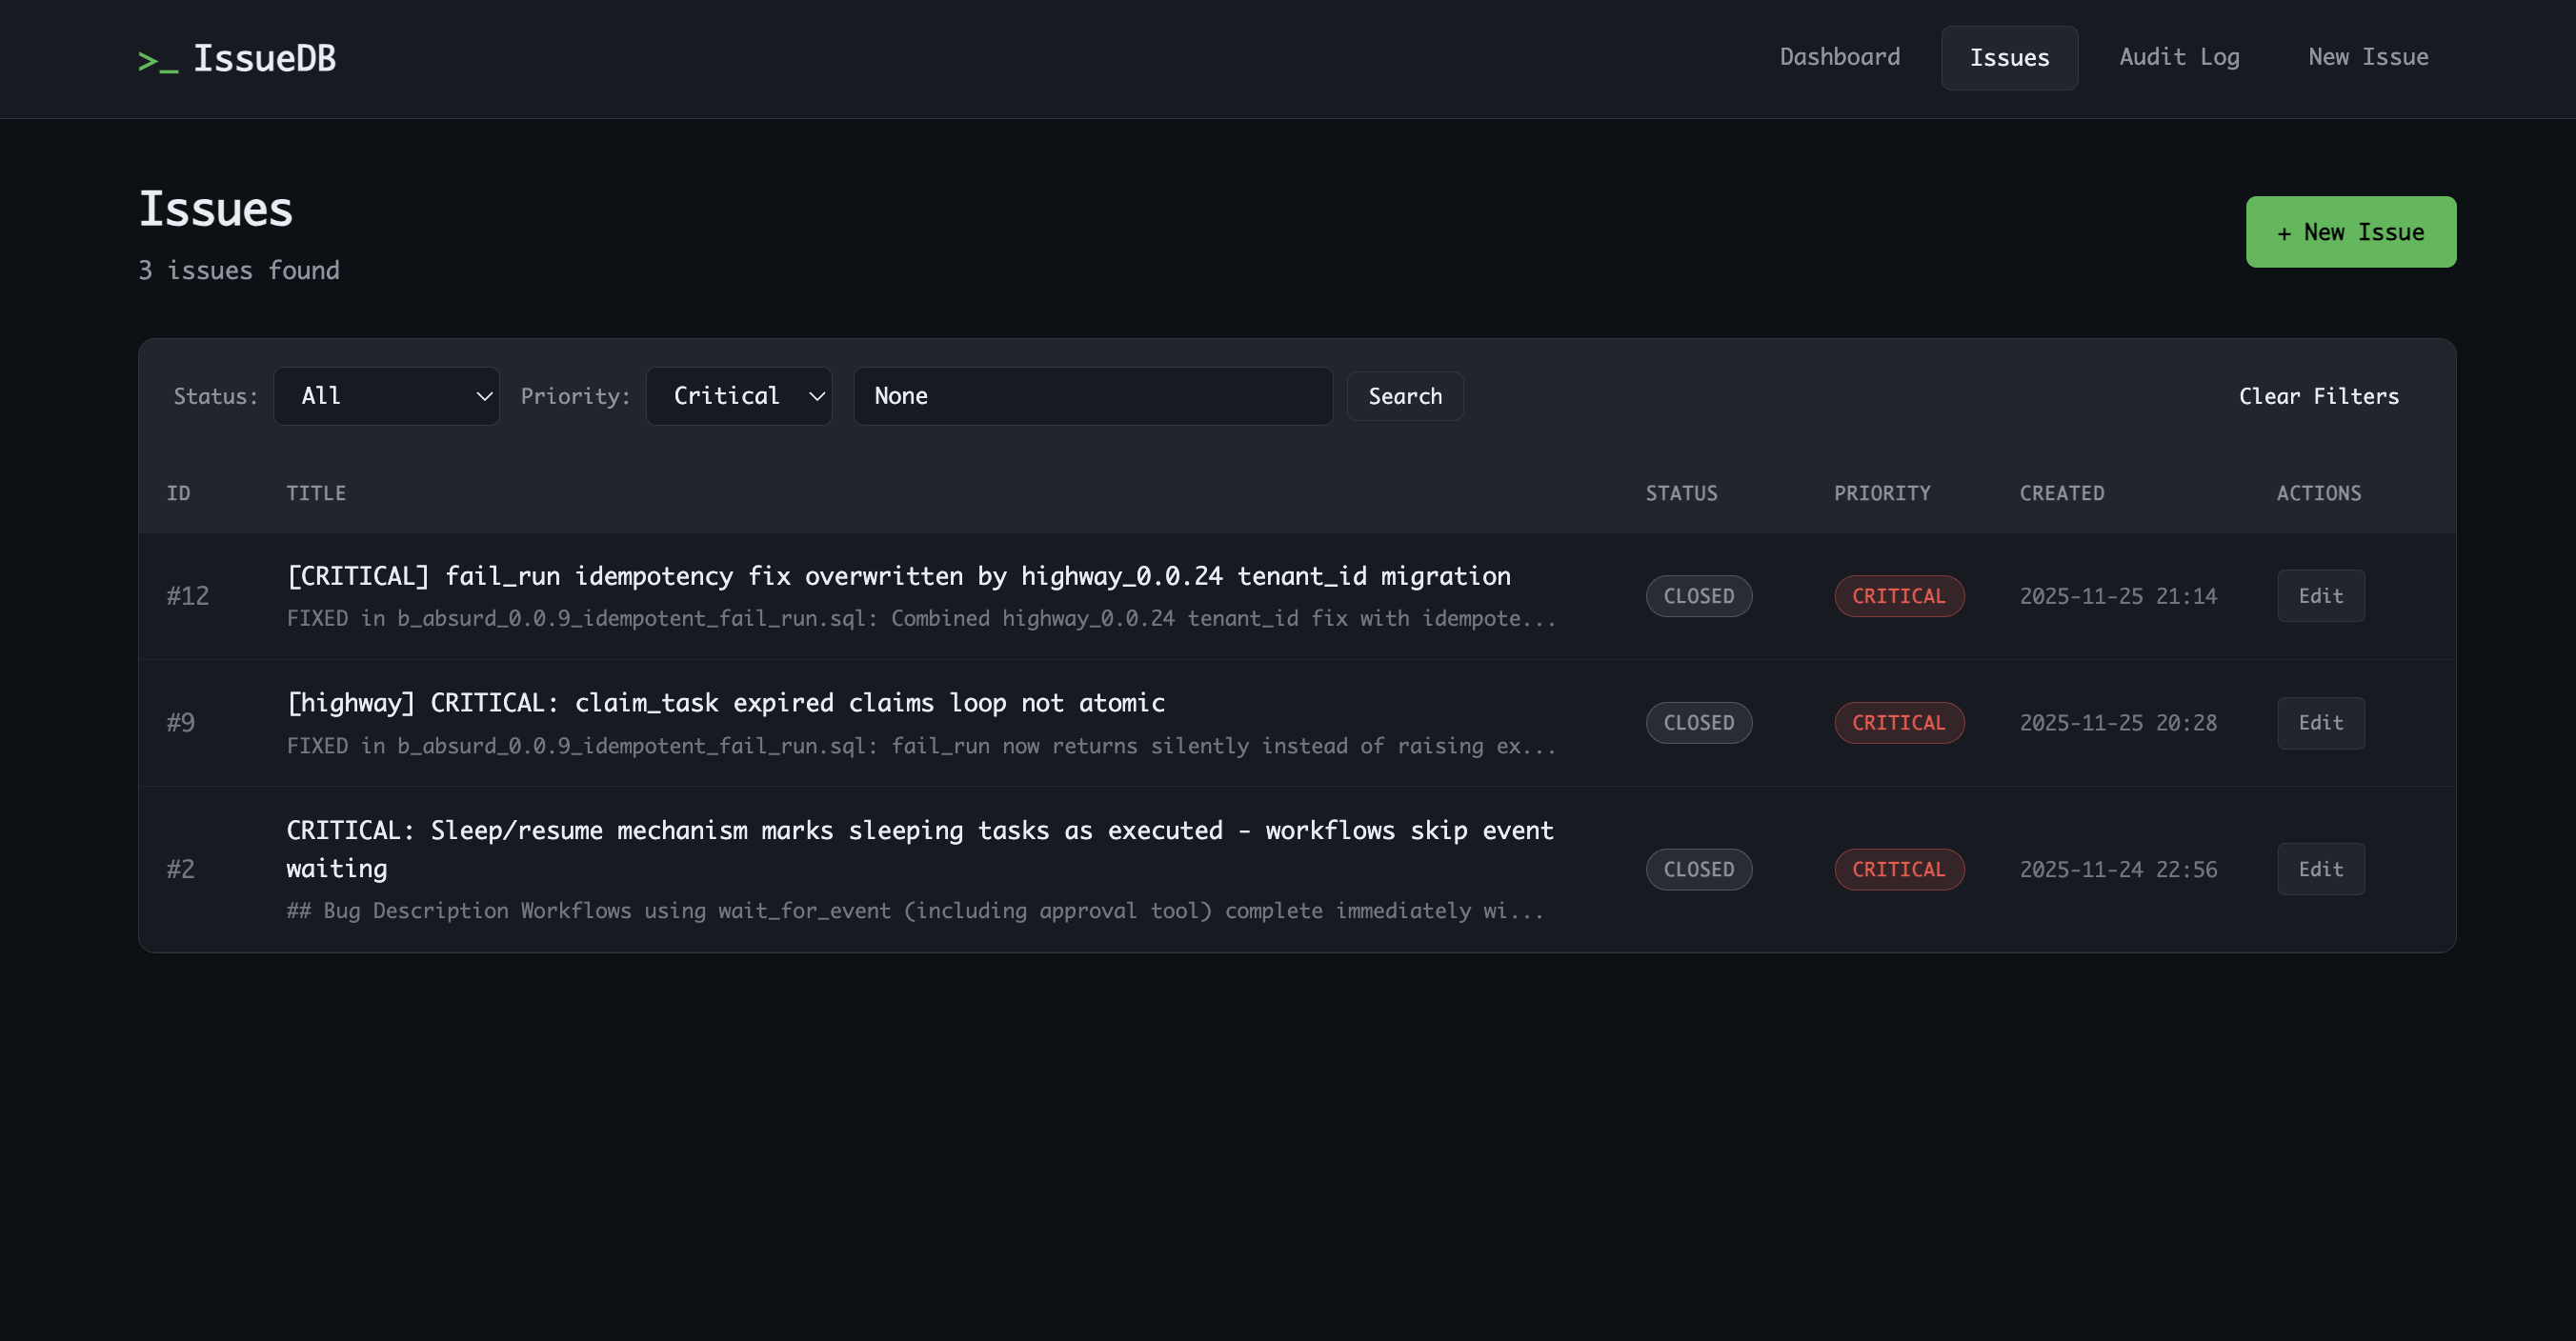This screenshot has height=1341, width=2576.
Task: Open the Audit Log page
Action: click(2178, 57)
